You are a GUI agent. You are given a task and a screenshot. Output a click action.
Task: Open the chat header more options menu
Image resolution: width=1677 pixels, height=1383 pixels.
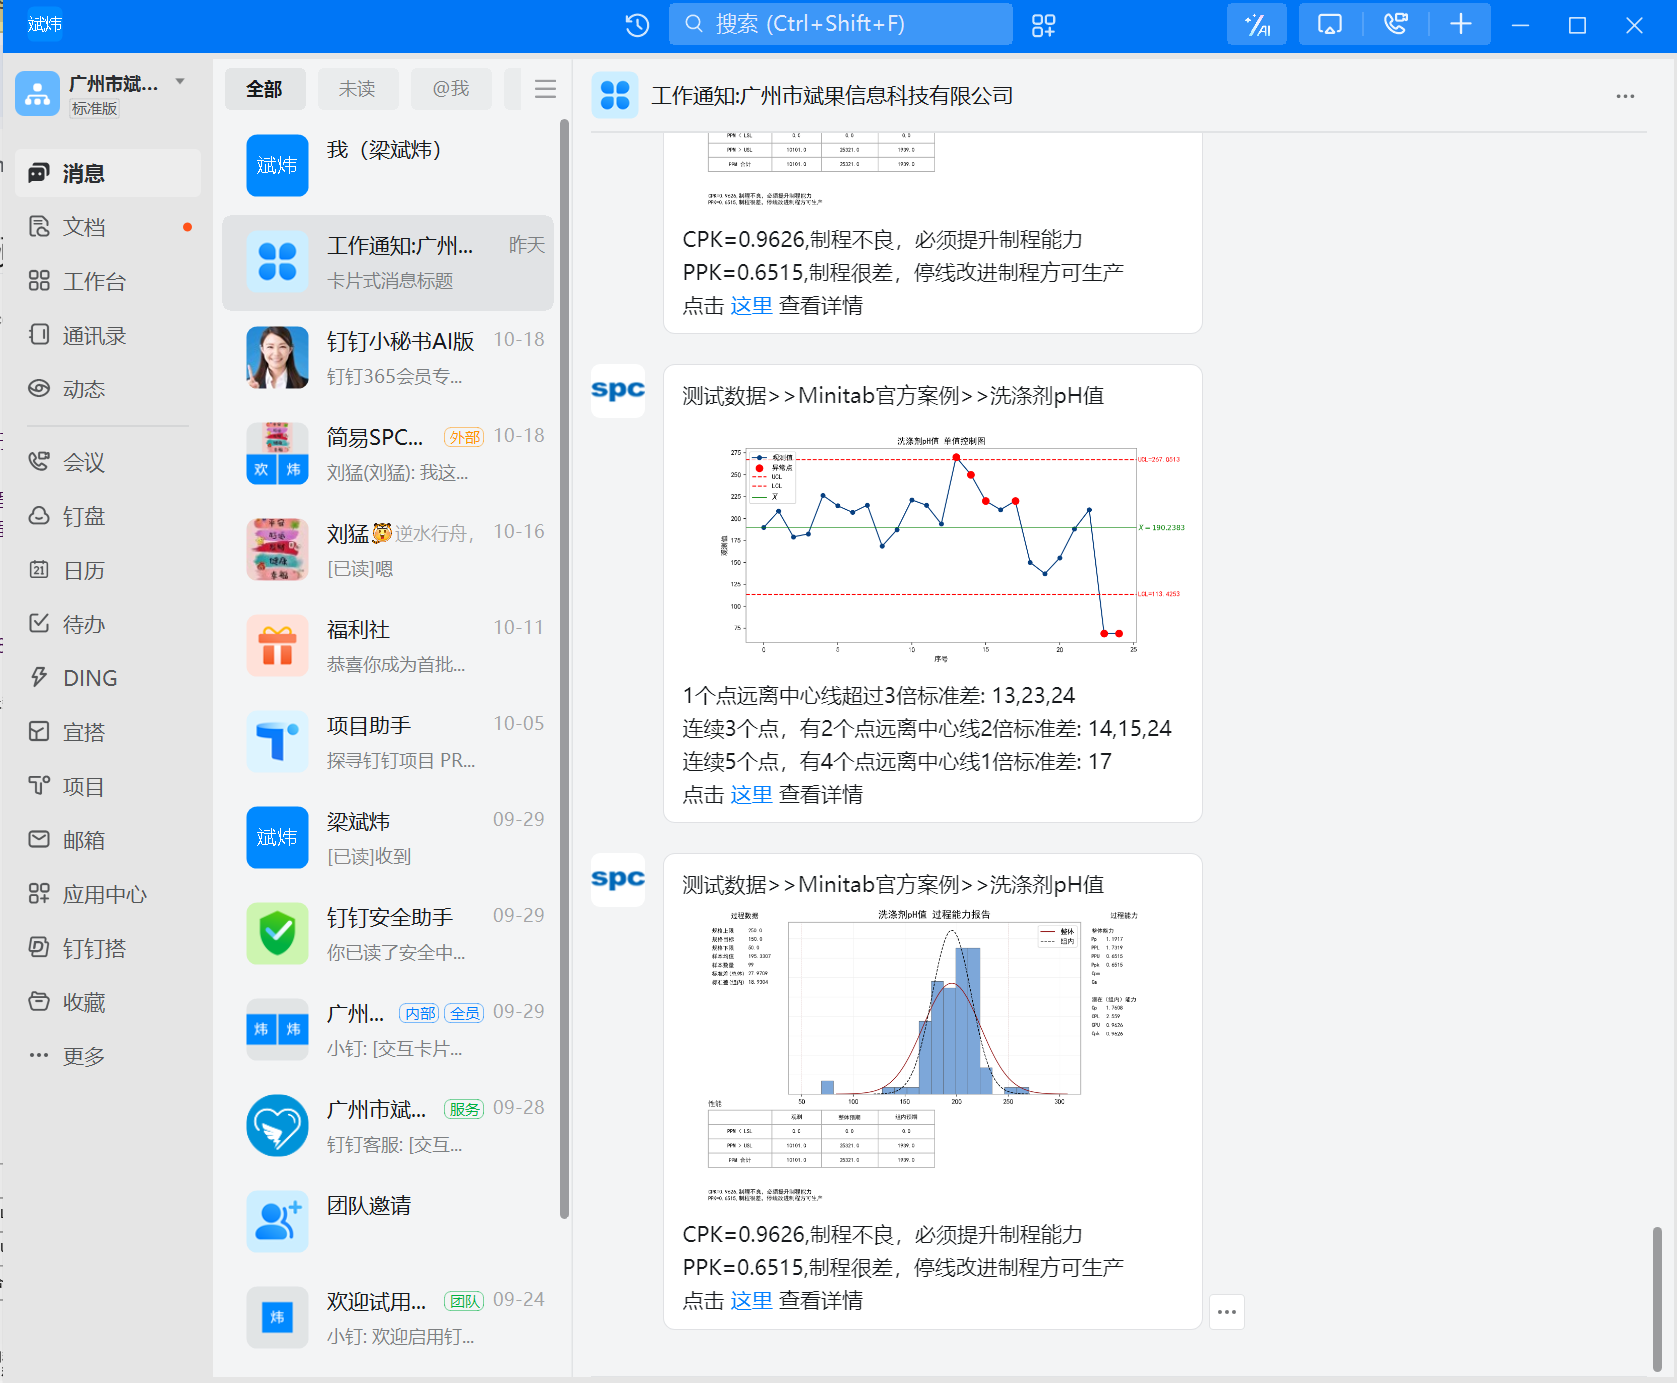coord(1625,96)
